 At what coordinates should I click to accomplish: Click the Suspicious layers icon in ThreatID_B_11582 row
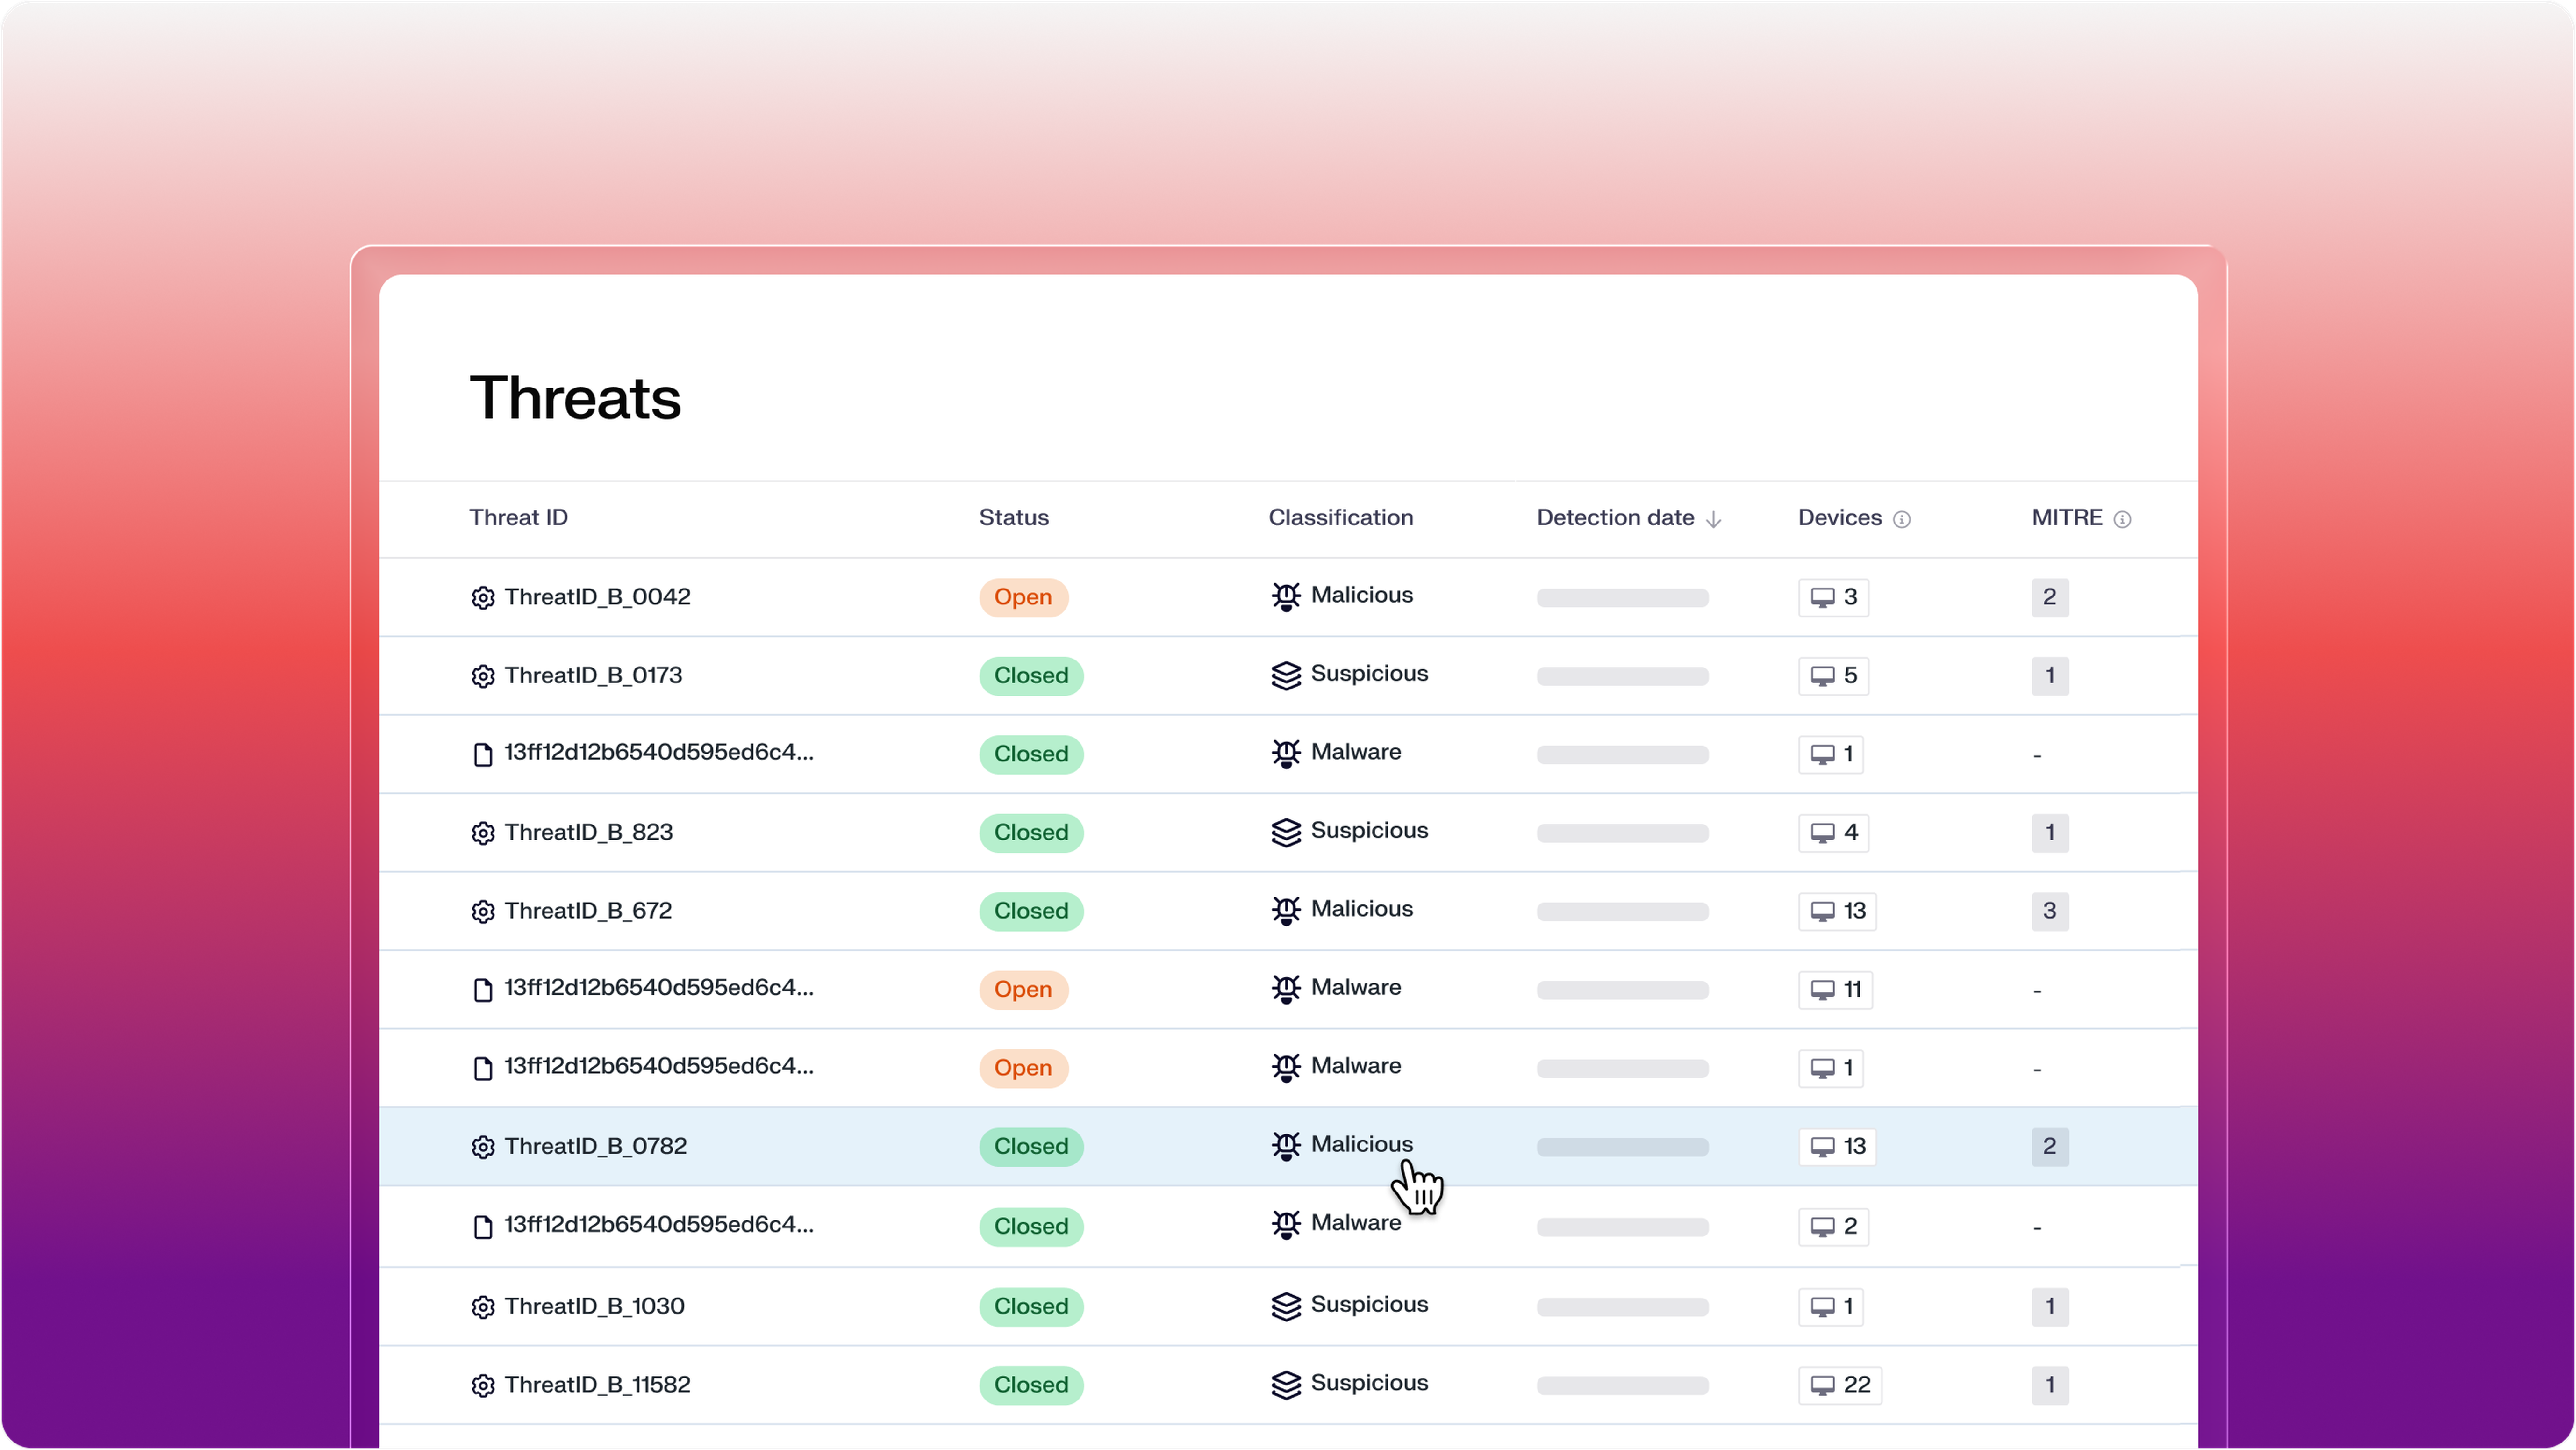pos(1286,1384)
